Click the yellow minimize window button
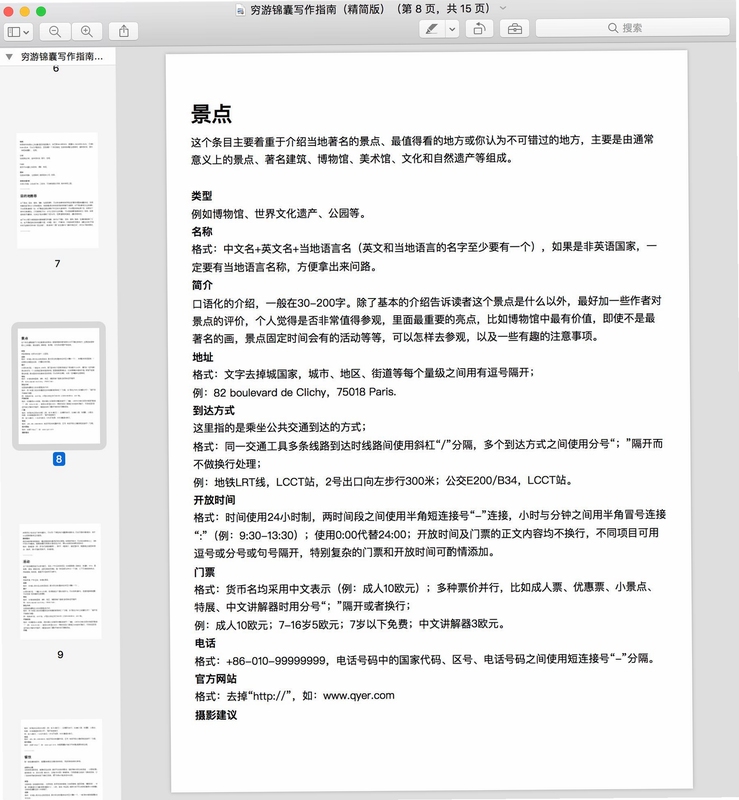The image size is (739, 800). pyautogui.click(x=24, y=11)
